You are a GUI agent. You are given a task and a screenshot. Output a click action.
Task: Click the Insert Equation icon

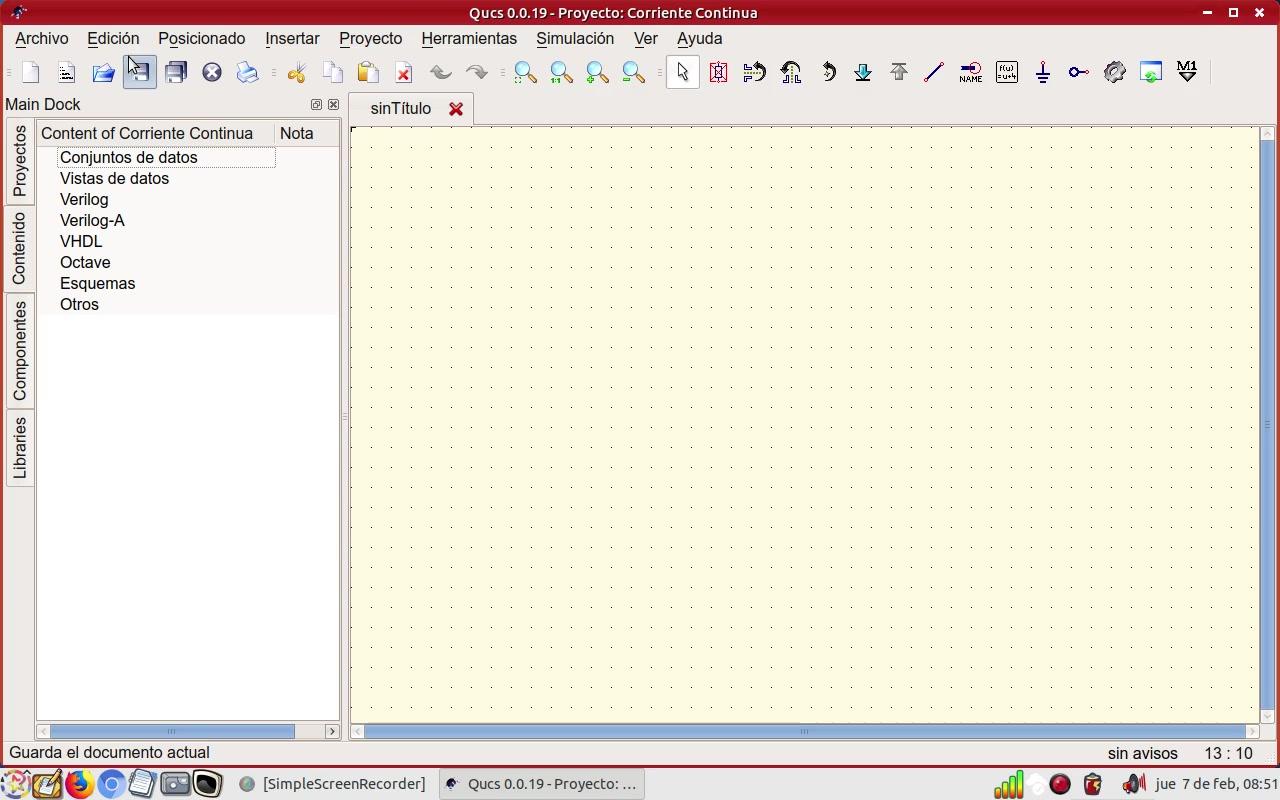pyautogui.click(x=1006, y=72)
